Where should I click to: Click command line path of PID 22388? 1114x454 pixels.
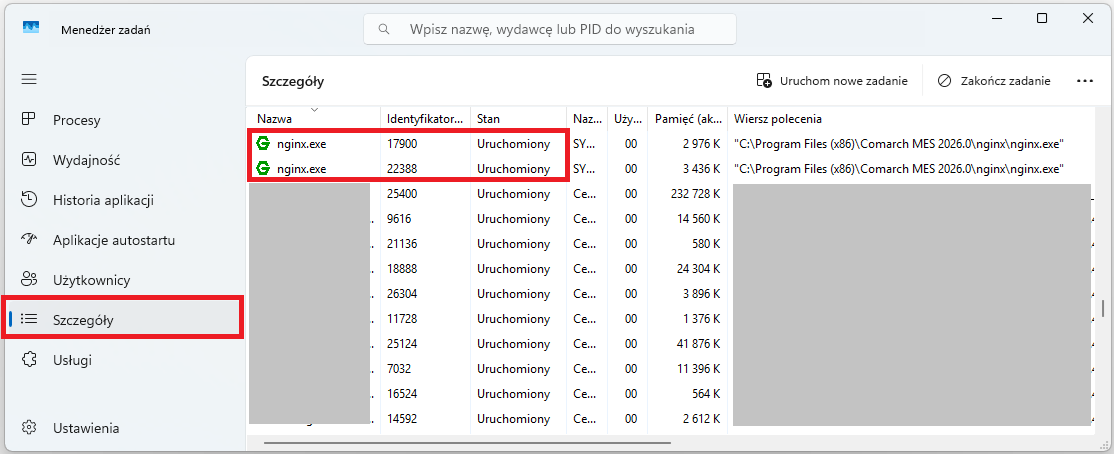pos(899,169)
